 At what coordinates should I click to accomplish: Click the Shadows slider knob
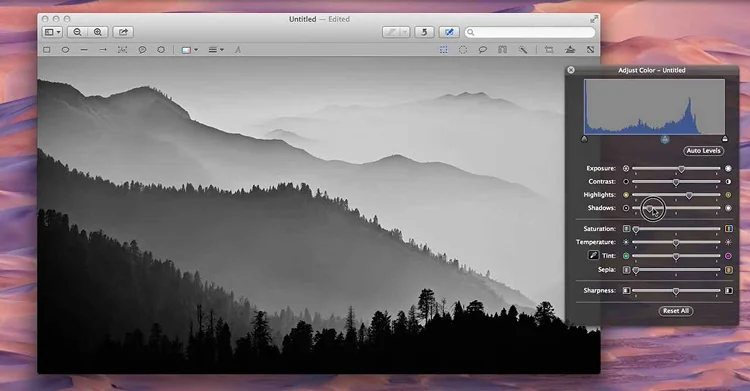click(649, 209)
